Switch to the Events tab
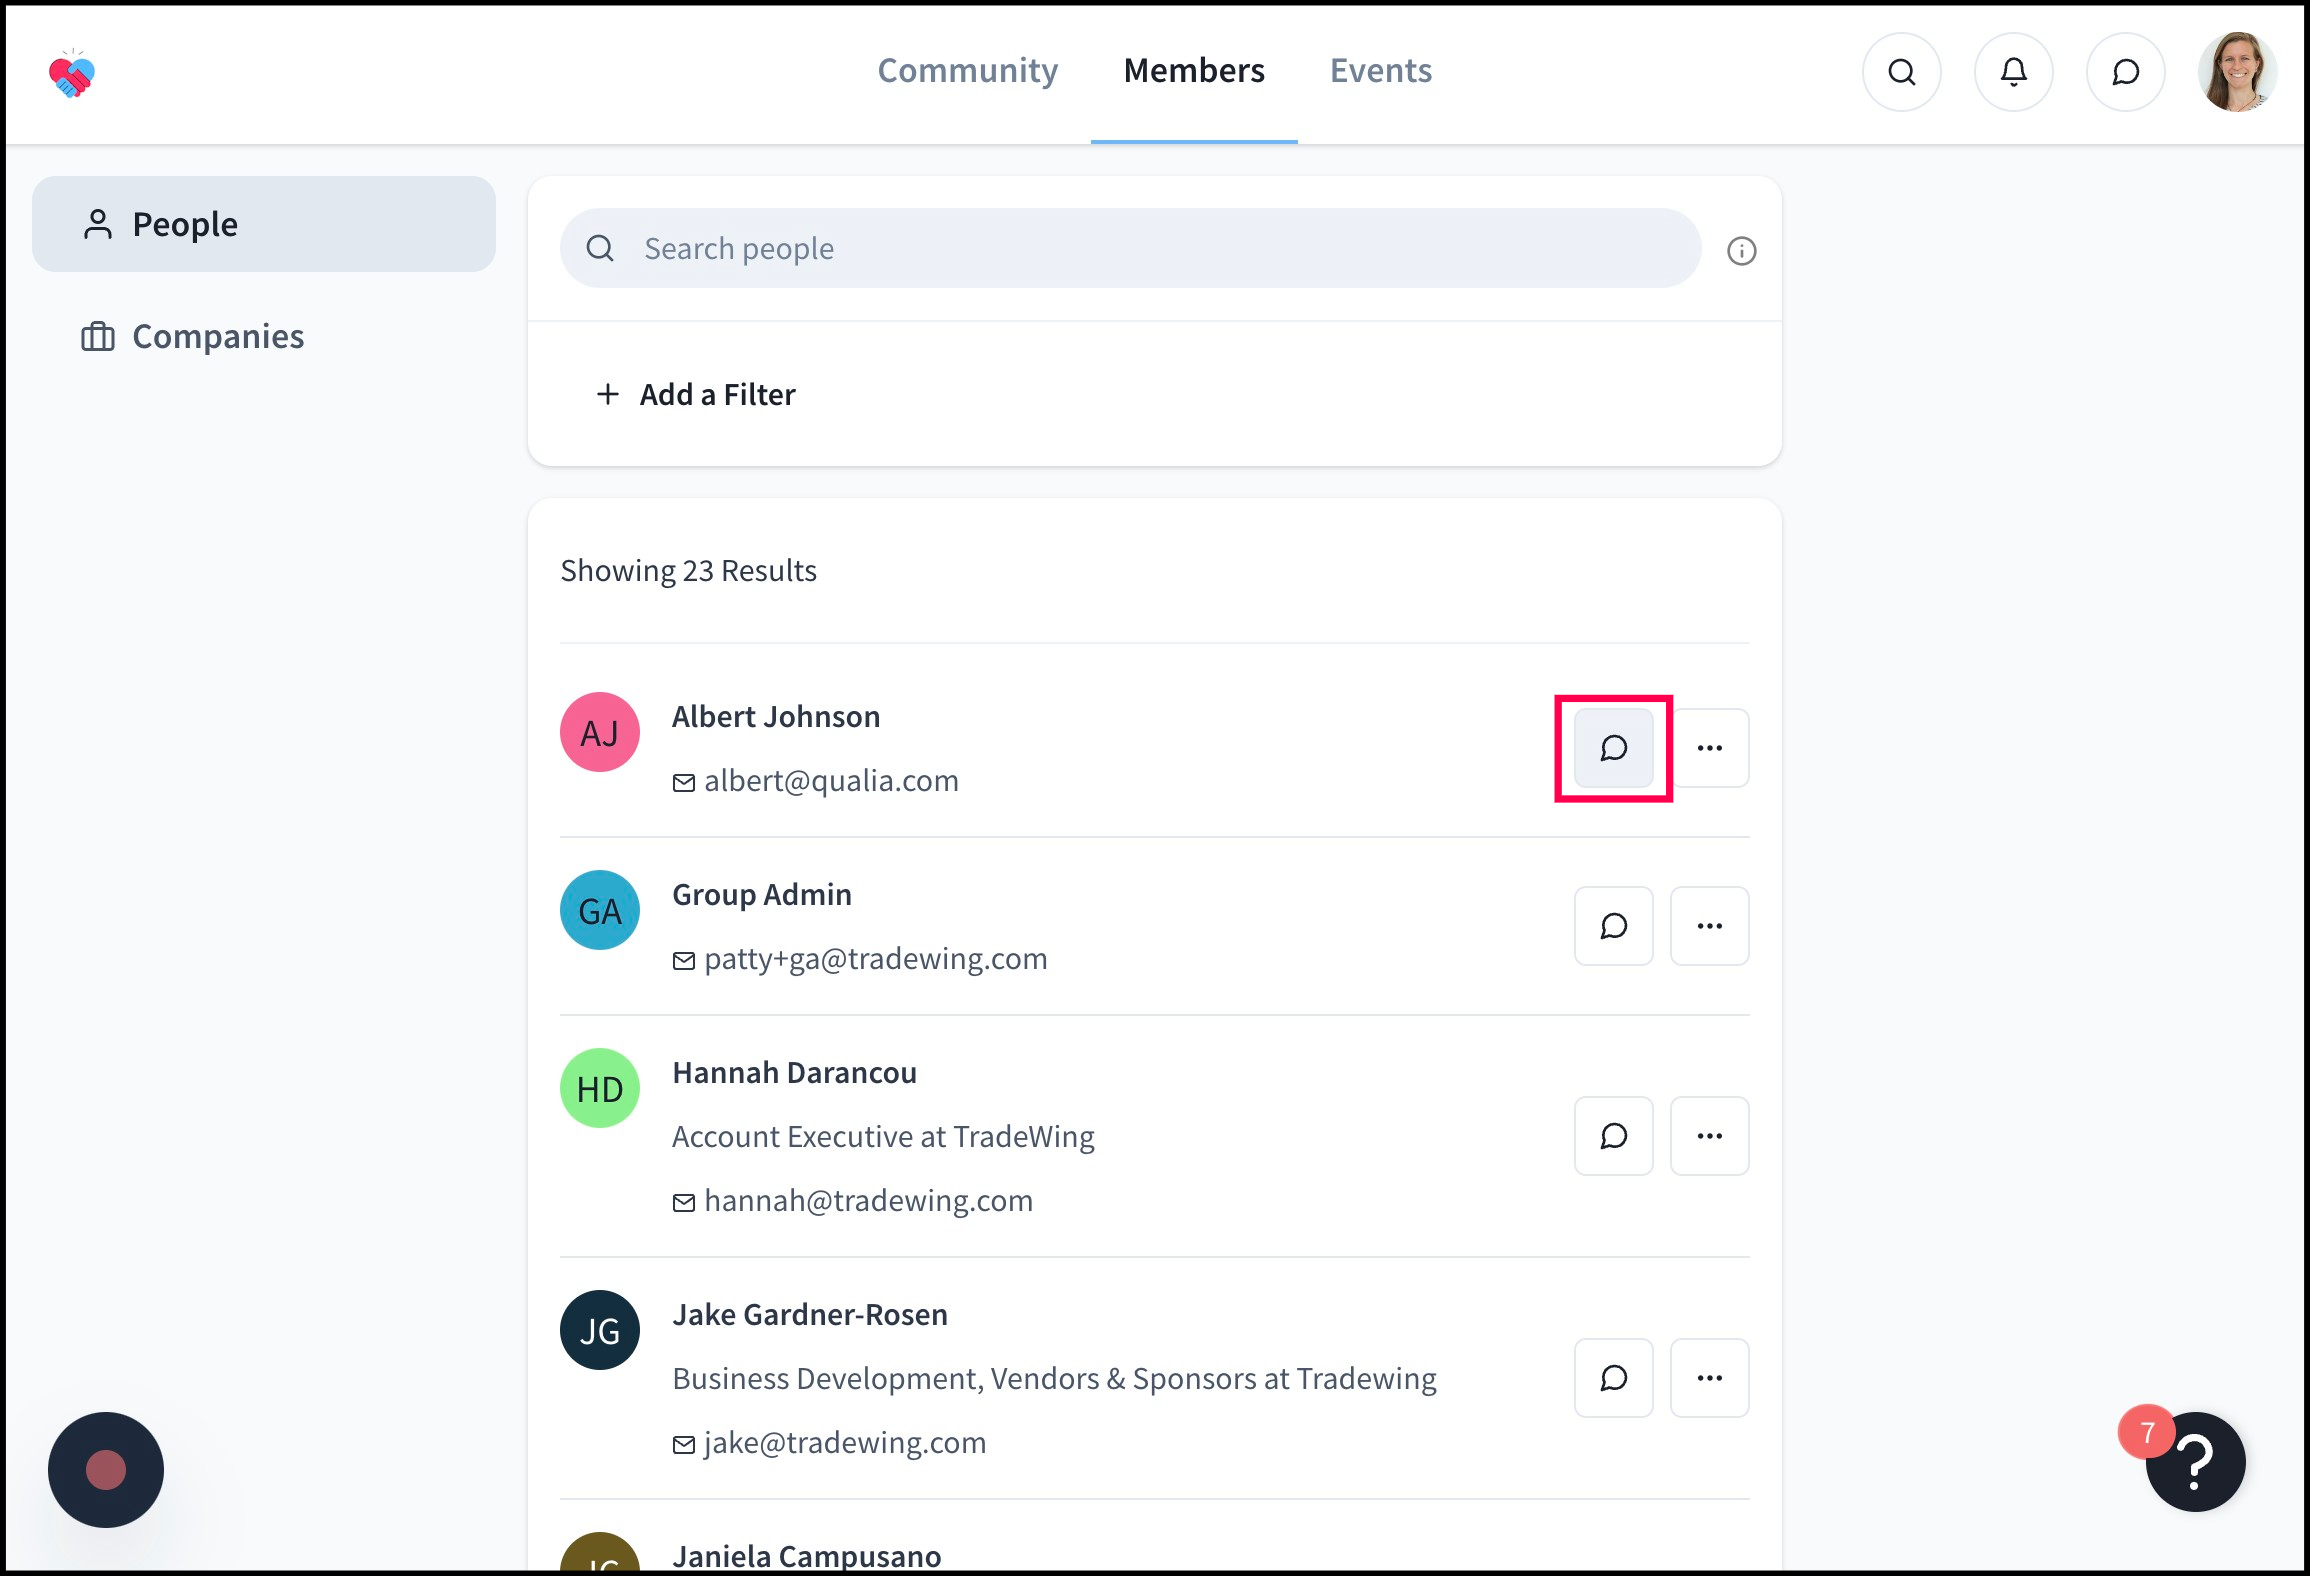 pyautogui.click(x=1380, y=70)
